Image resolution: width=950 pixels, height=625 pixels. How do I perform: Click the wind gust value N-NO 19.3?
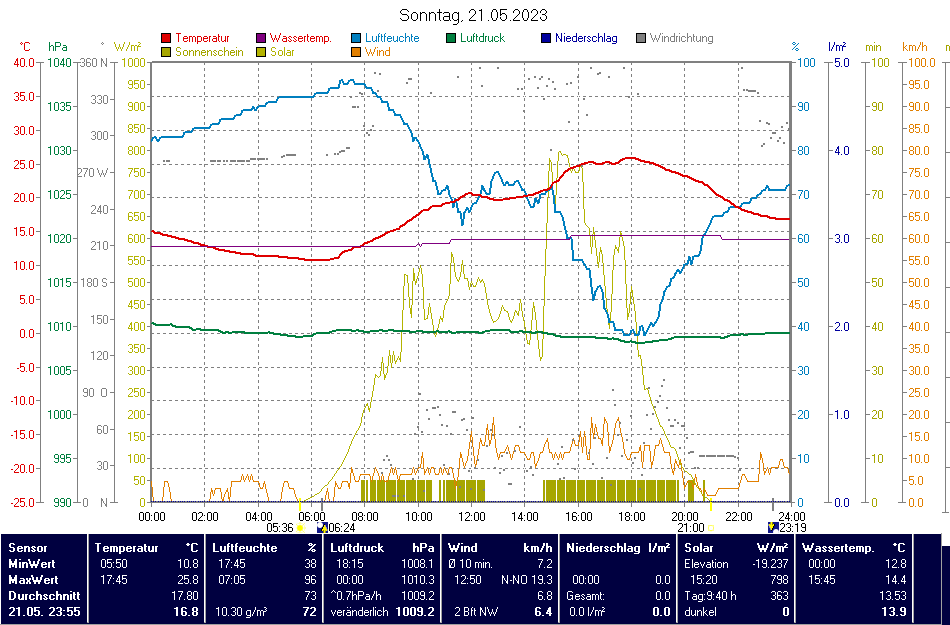click(526, 580)
